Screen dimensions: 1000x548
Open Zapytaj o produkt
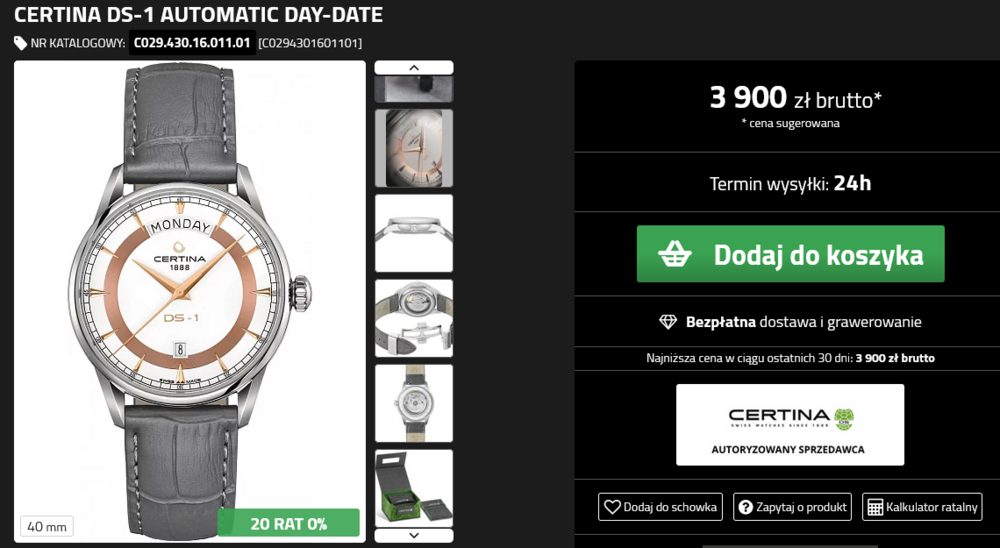[x=792, y=507]
